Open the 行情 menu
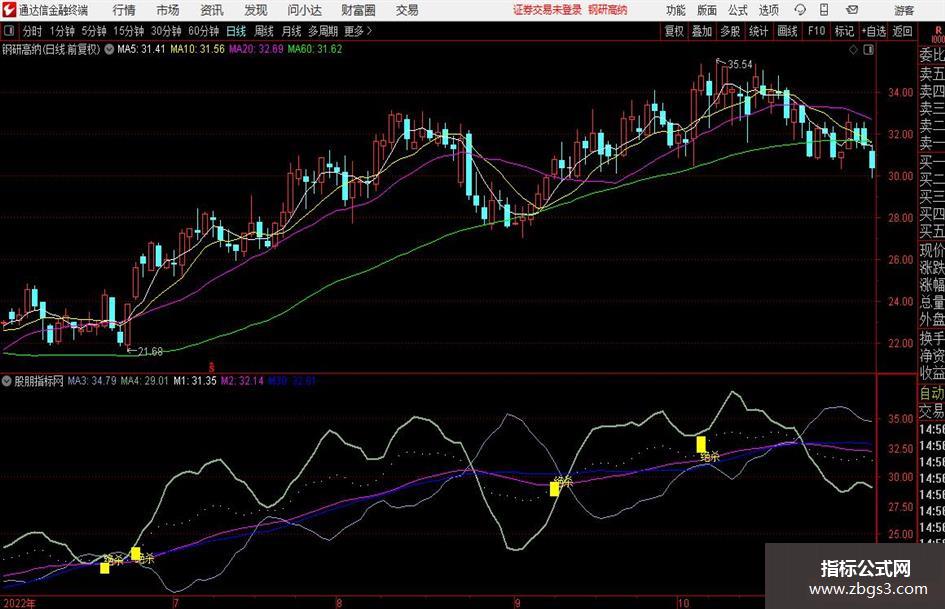945x609 pixels. [x=124, y=10]
